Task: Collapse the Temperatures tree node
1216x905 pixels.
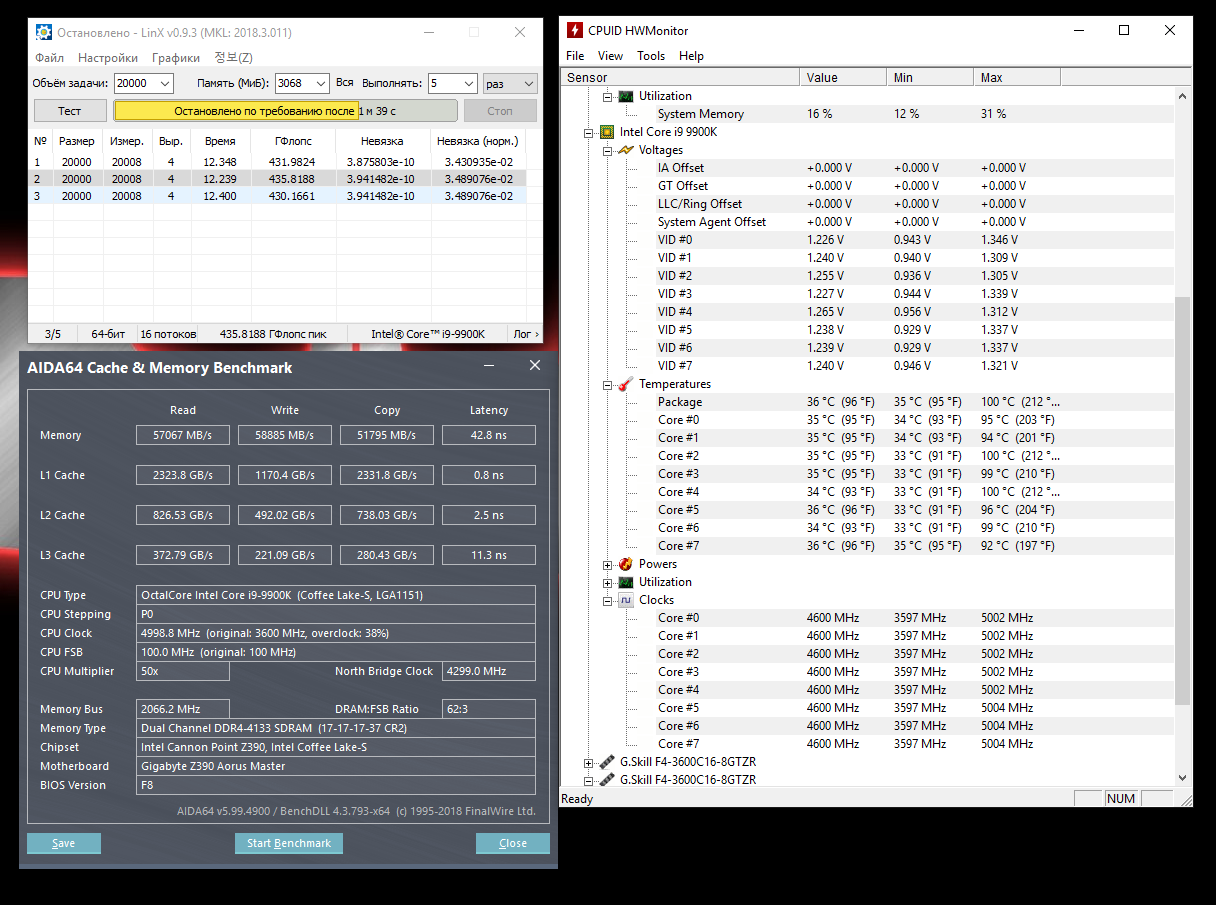Action: [x=607, y=384]
